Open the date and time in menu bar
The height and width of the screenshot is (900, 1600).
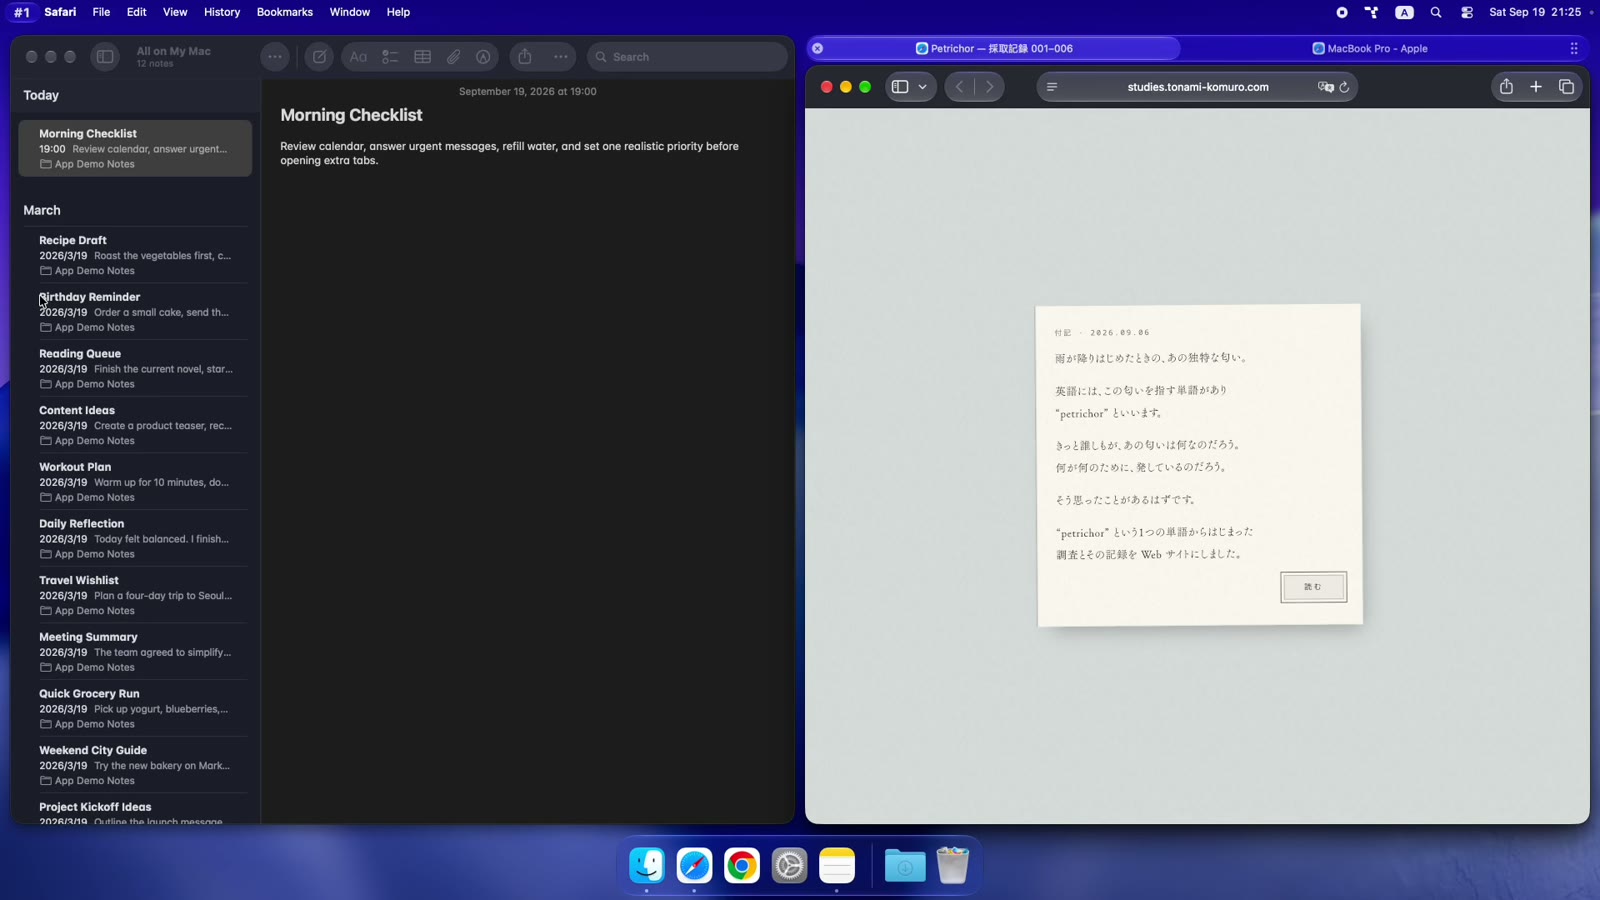1535,12
